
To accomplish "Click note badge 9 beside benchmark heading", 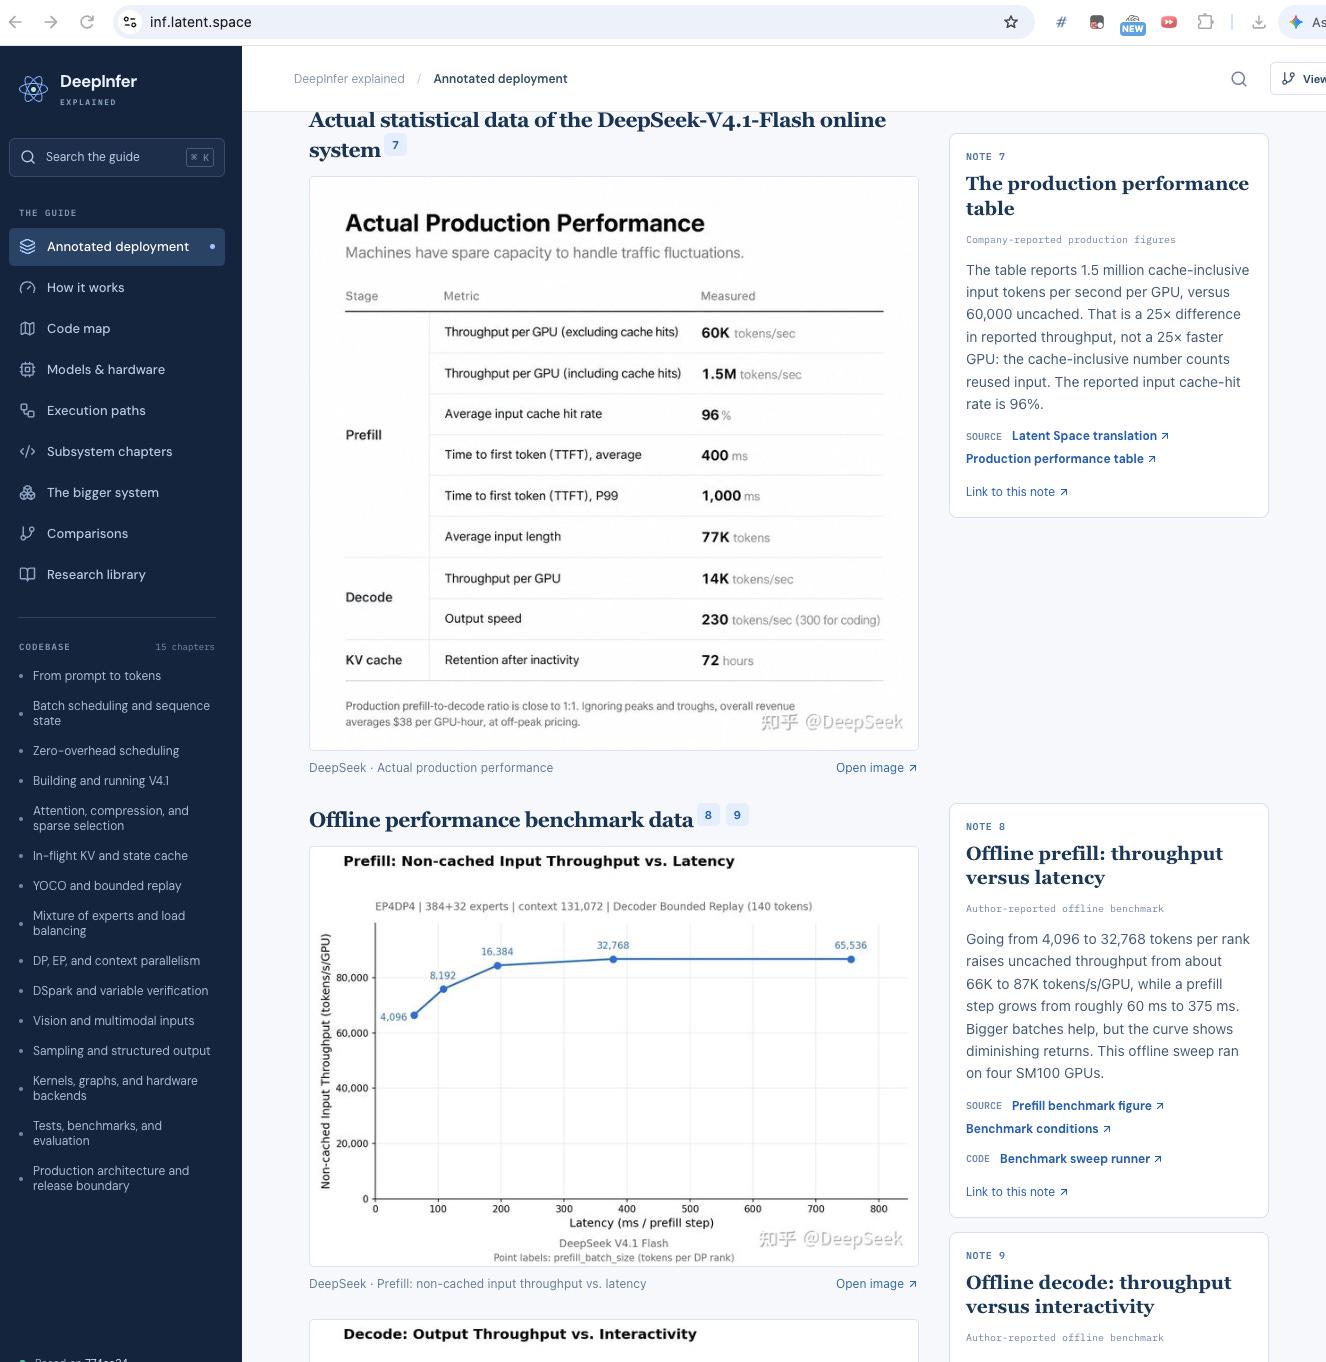I will point(737,815).
